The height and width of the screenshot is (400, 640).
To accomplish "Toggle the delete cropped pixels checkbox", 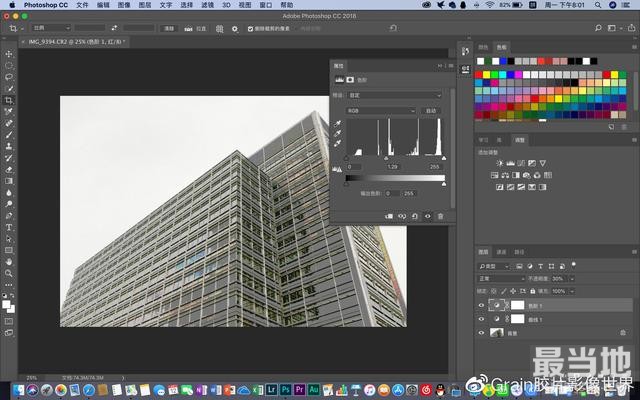I will [250, 29].
